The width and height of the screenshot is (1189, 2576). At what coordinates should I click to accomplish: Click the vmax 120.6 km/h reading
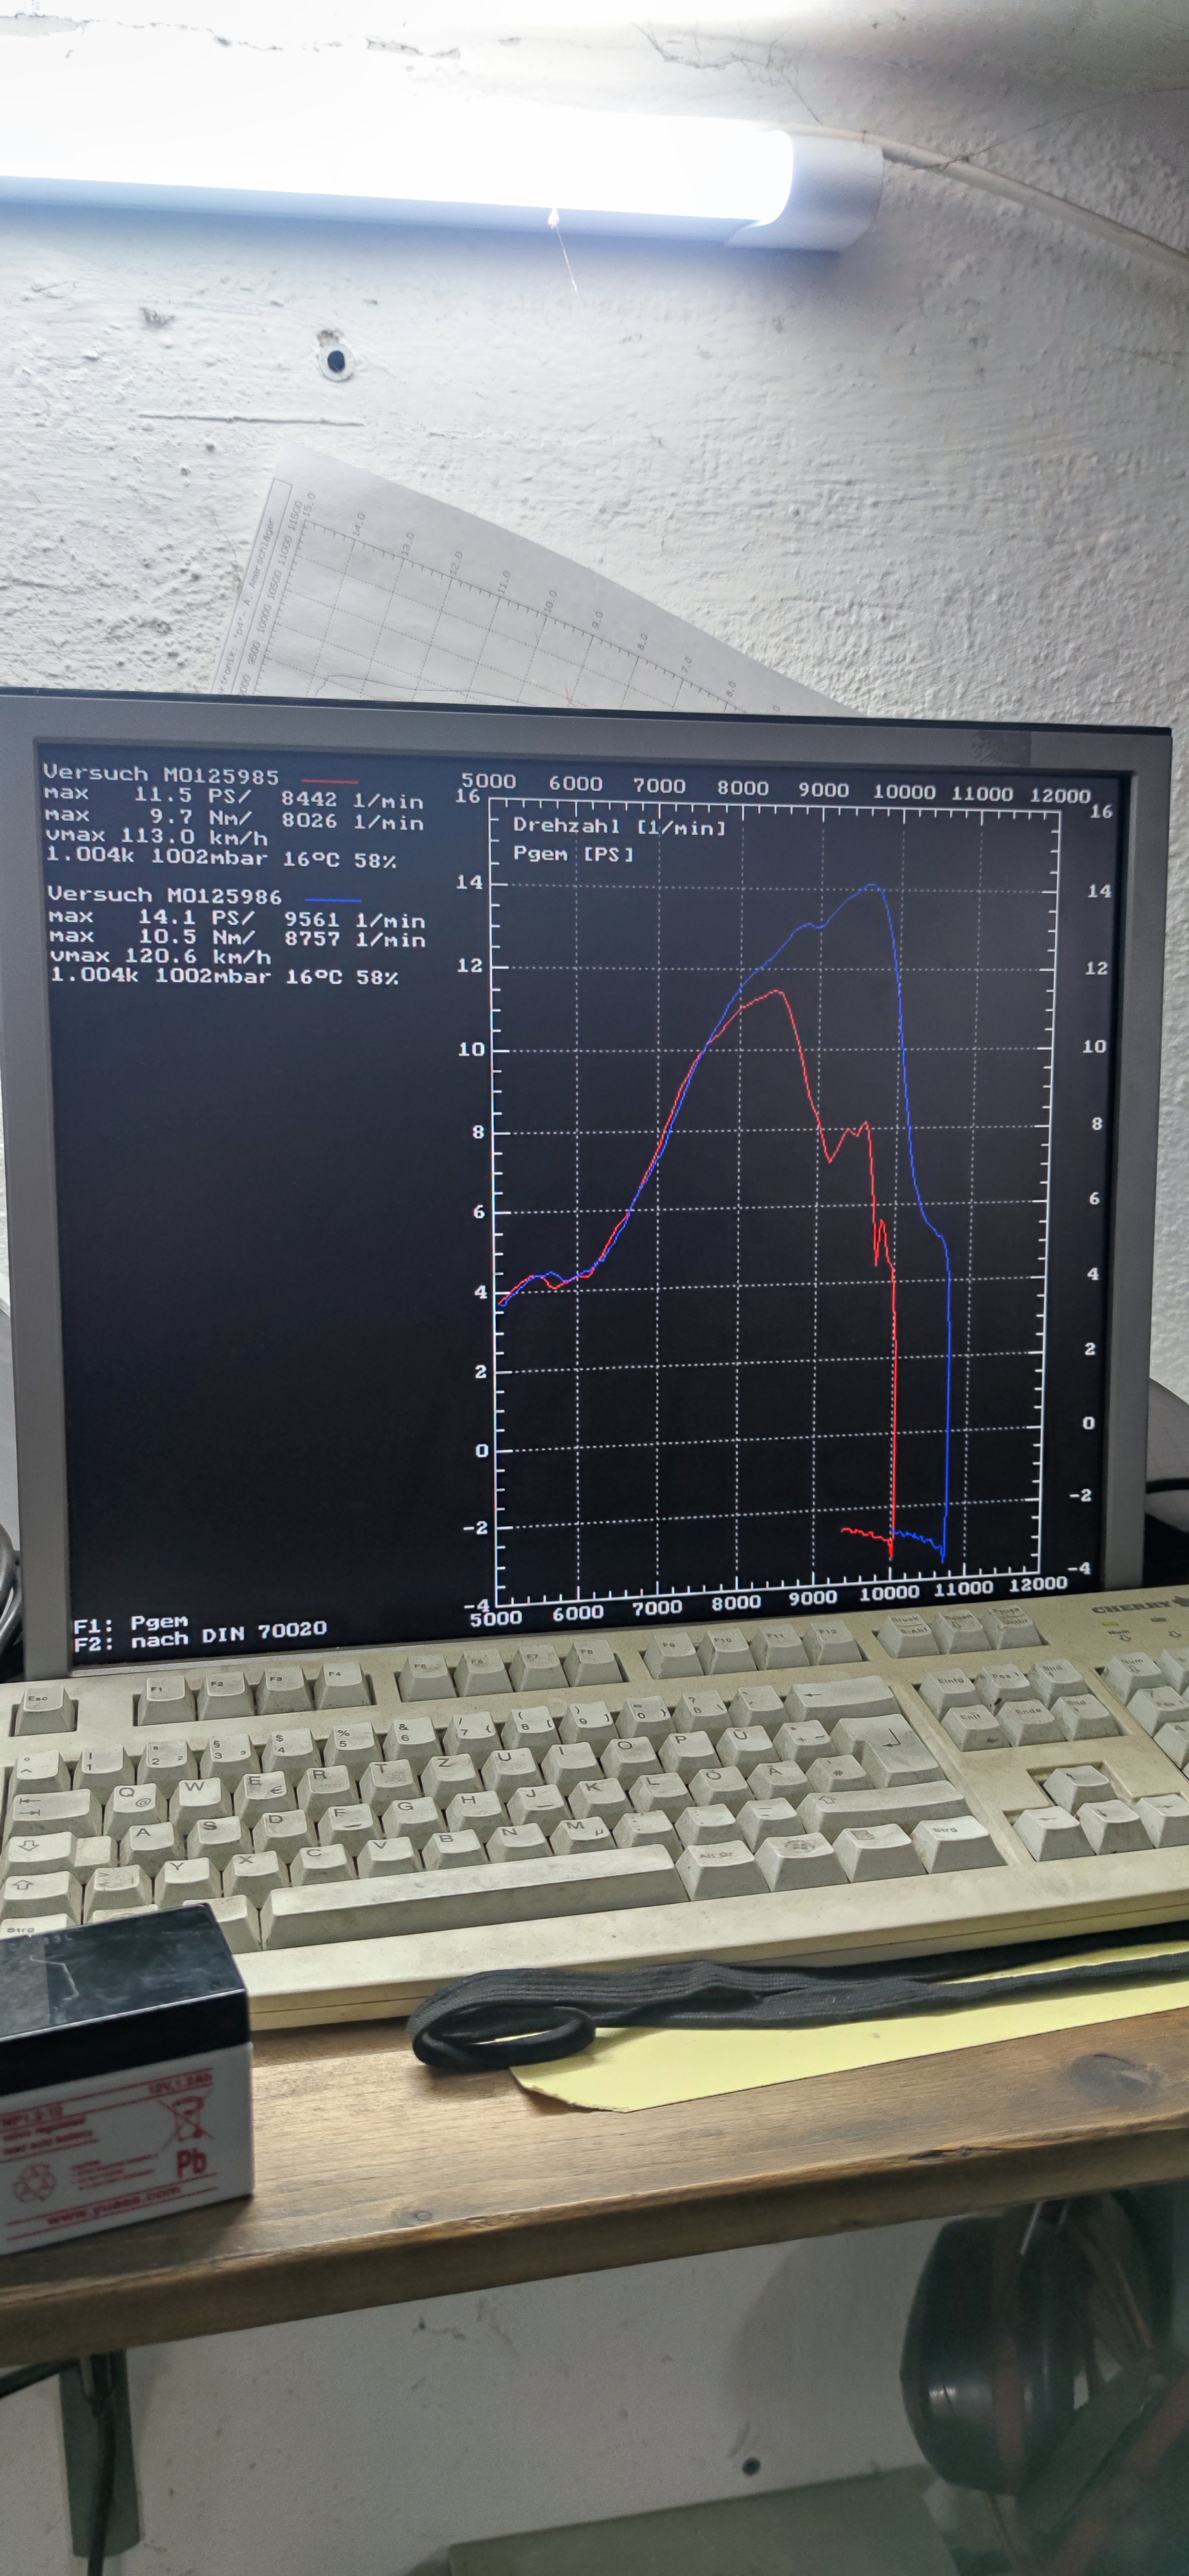[x=160, y=957]
